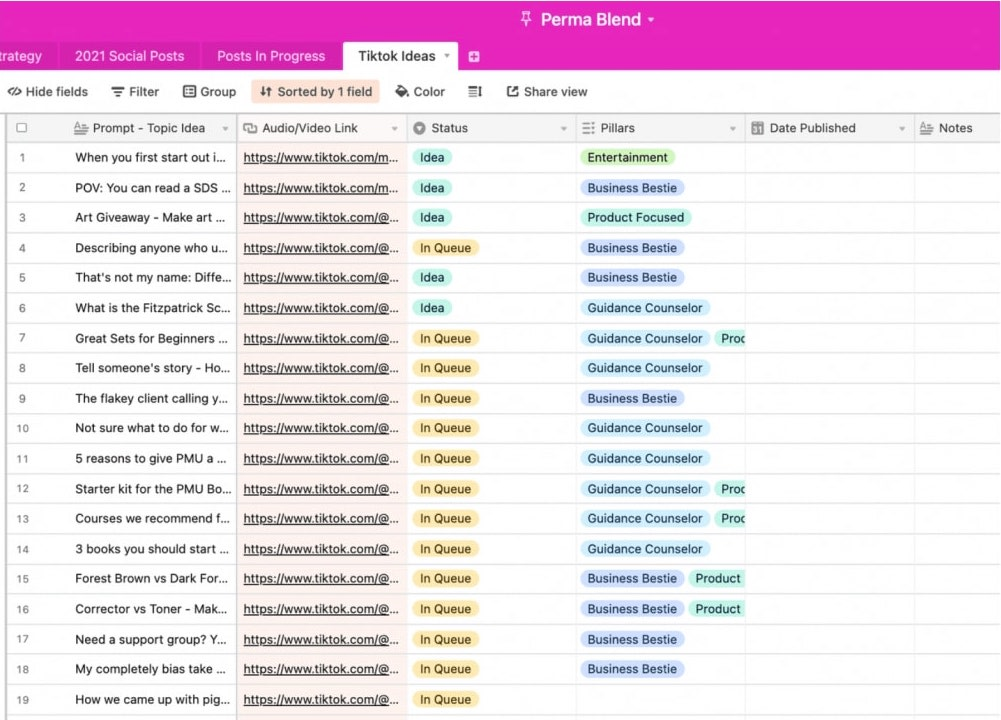Image resolution: width=1001 pixels, height=720 pixels.
Task: Click the Prompt text field icon
Action: coord(81,128)
